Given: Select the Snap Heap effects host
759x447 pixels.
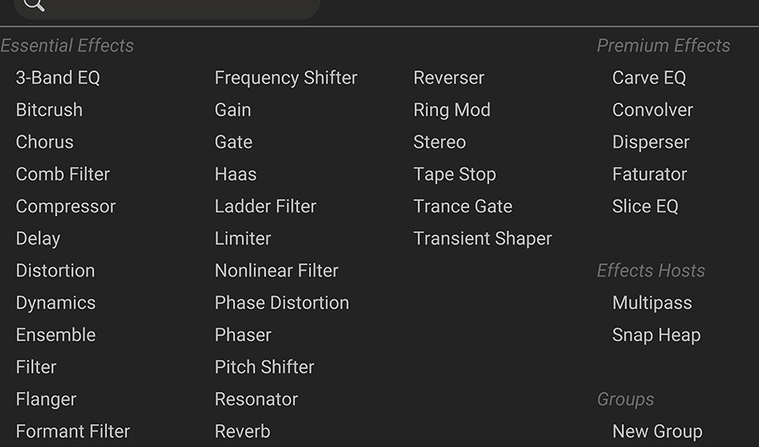Looking at the screenshot, I should tap(656, 335).
